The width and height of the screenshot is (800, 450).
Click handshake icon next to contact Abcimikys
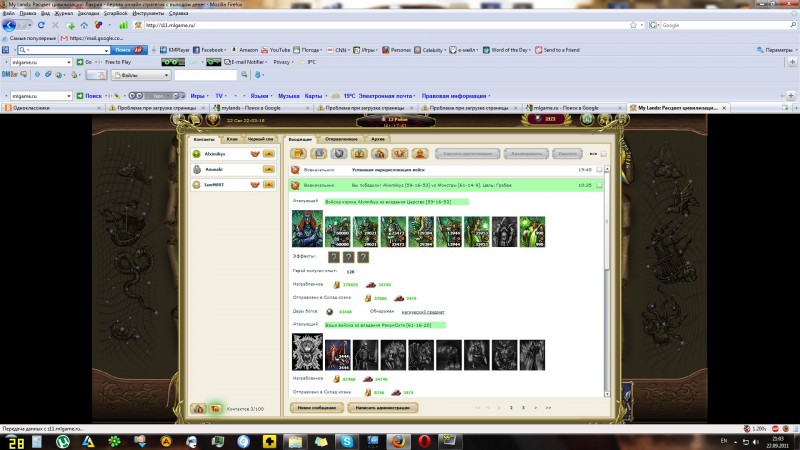[x=255, y=154]
